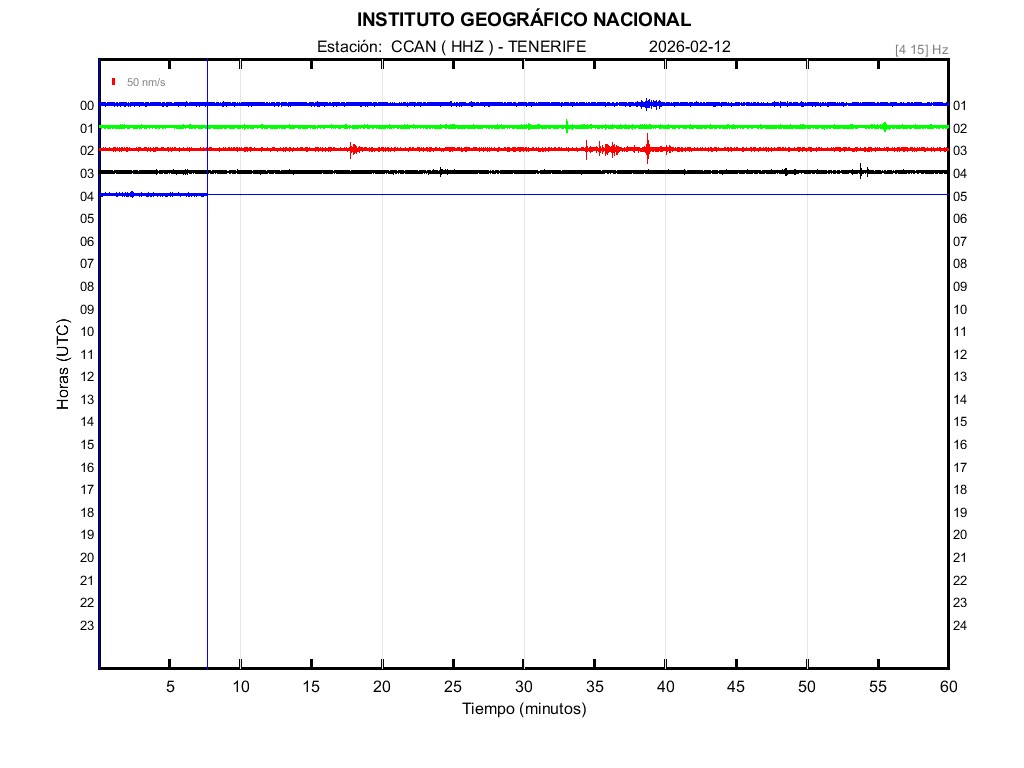Click the green trace spike near minute 33

pos(567,126)
